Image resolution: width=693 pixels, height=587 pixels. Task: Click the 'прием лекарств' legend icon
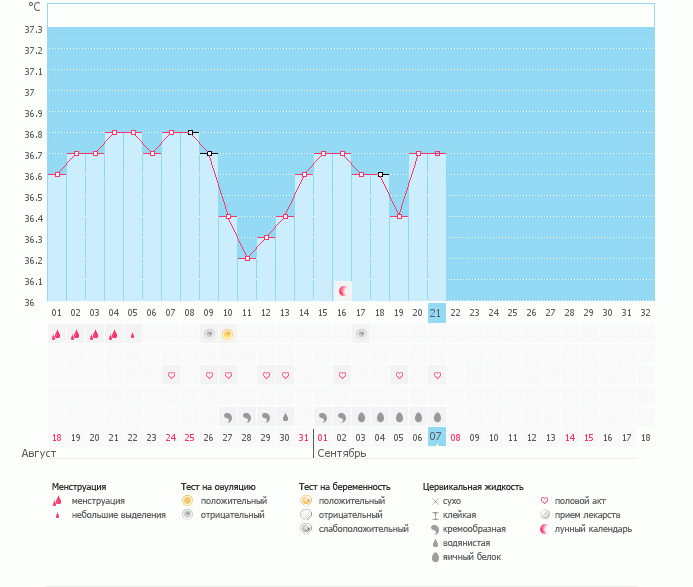(545, 514)
